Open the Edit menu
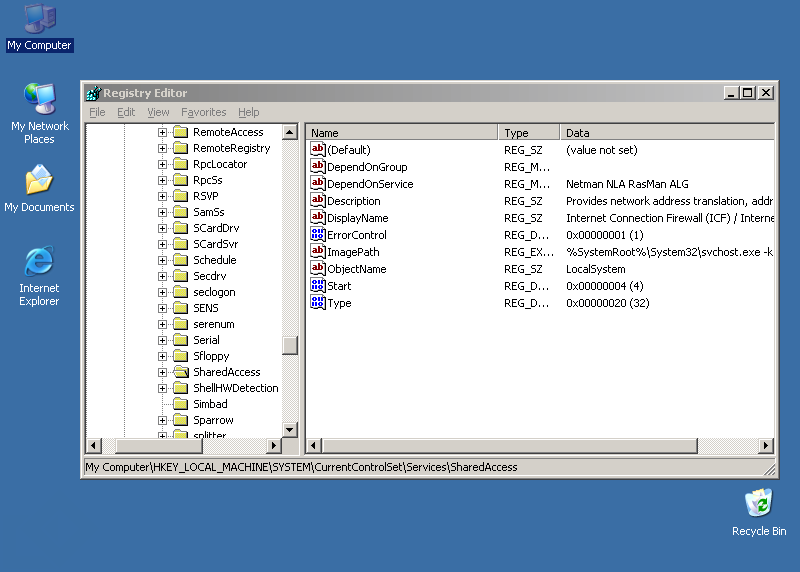The height and width of the screenshot is (572, 800). [126, 112]
